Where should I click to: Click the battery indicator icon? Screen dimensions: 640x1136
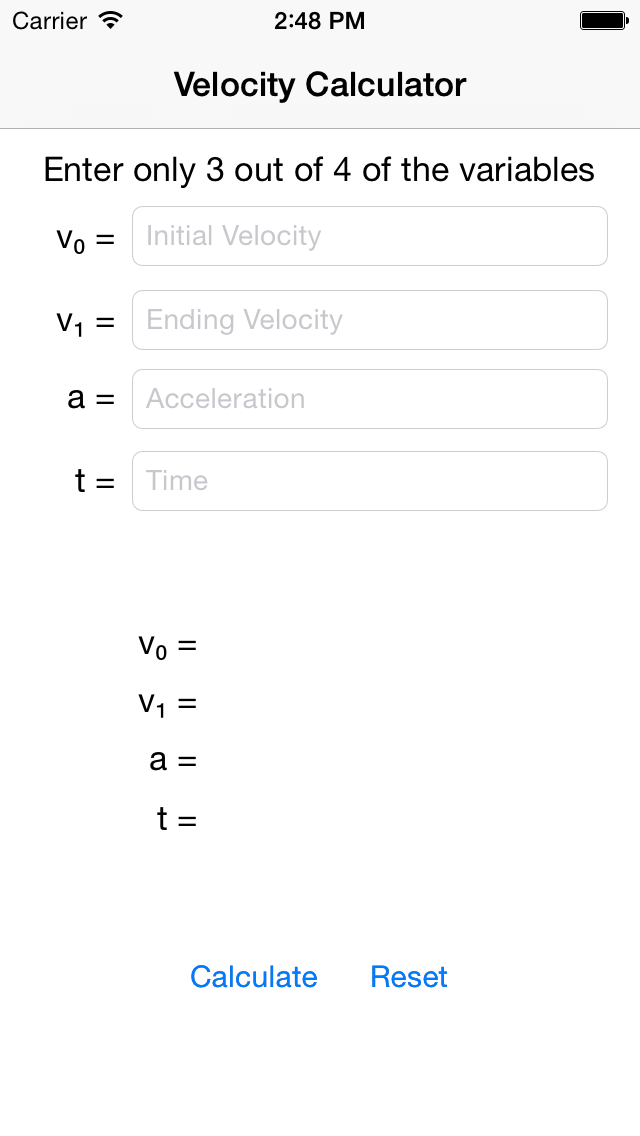[604, 19]
